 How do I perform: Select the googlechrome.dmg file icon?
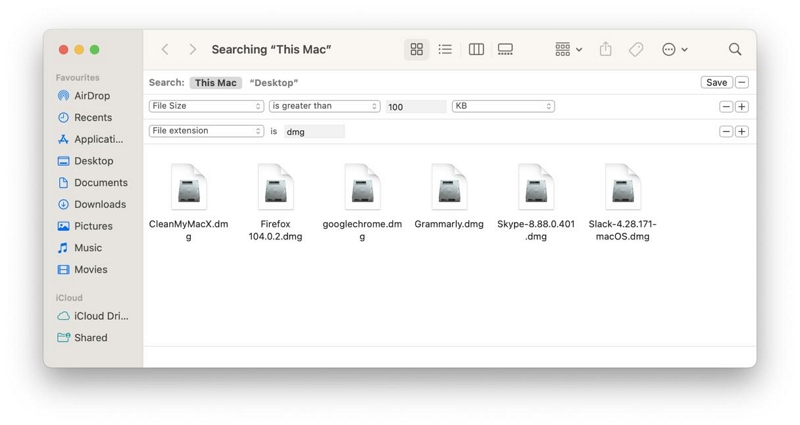pyautogui.click(x=362, y=187)
